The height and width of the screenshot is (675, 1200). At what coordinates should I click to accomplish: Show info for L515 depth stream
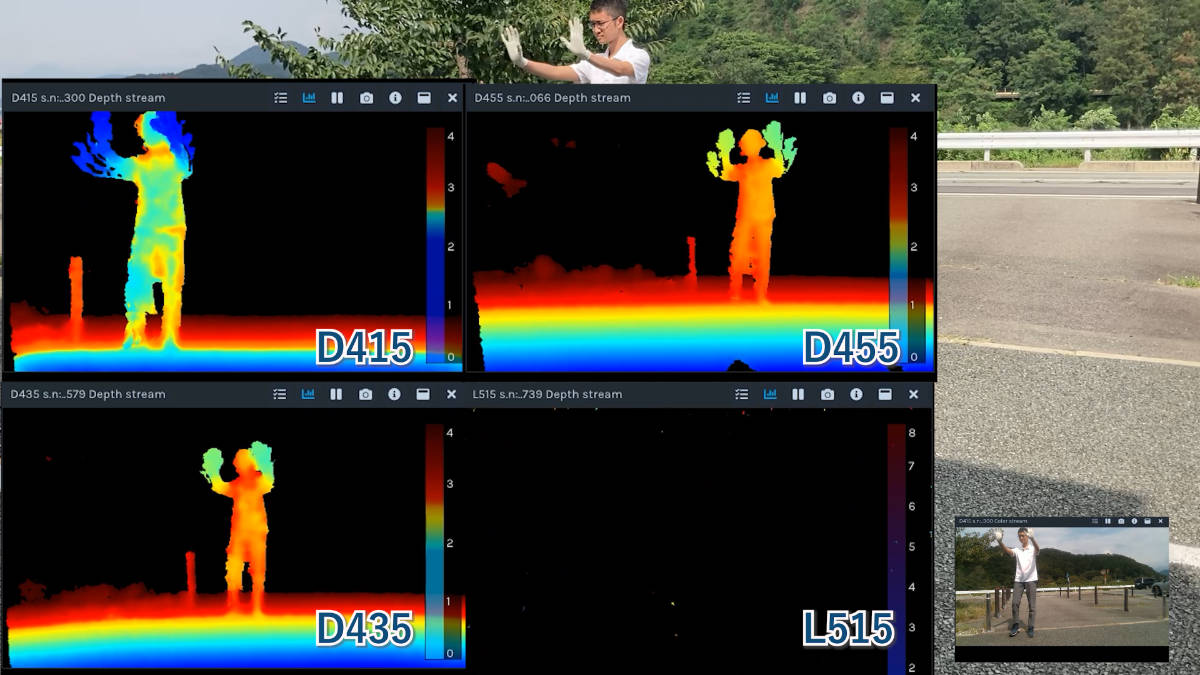pyautogui.click(x=856, y=394)
